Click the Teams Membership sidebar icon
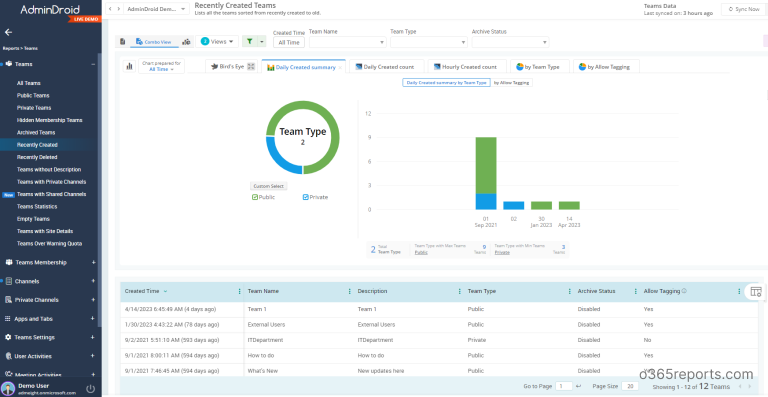This screenshot has width=768, height=397. pos(9,262)
